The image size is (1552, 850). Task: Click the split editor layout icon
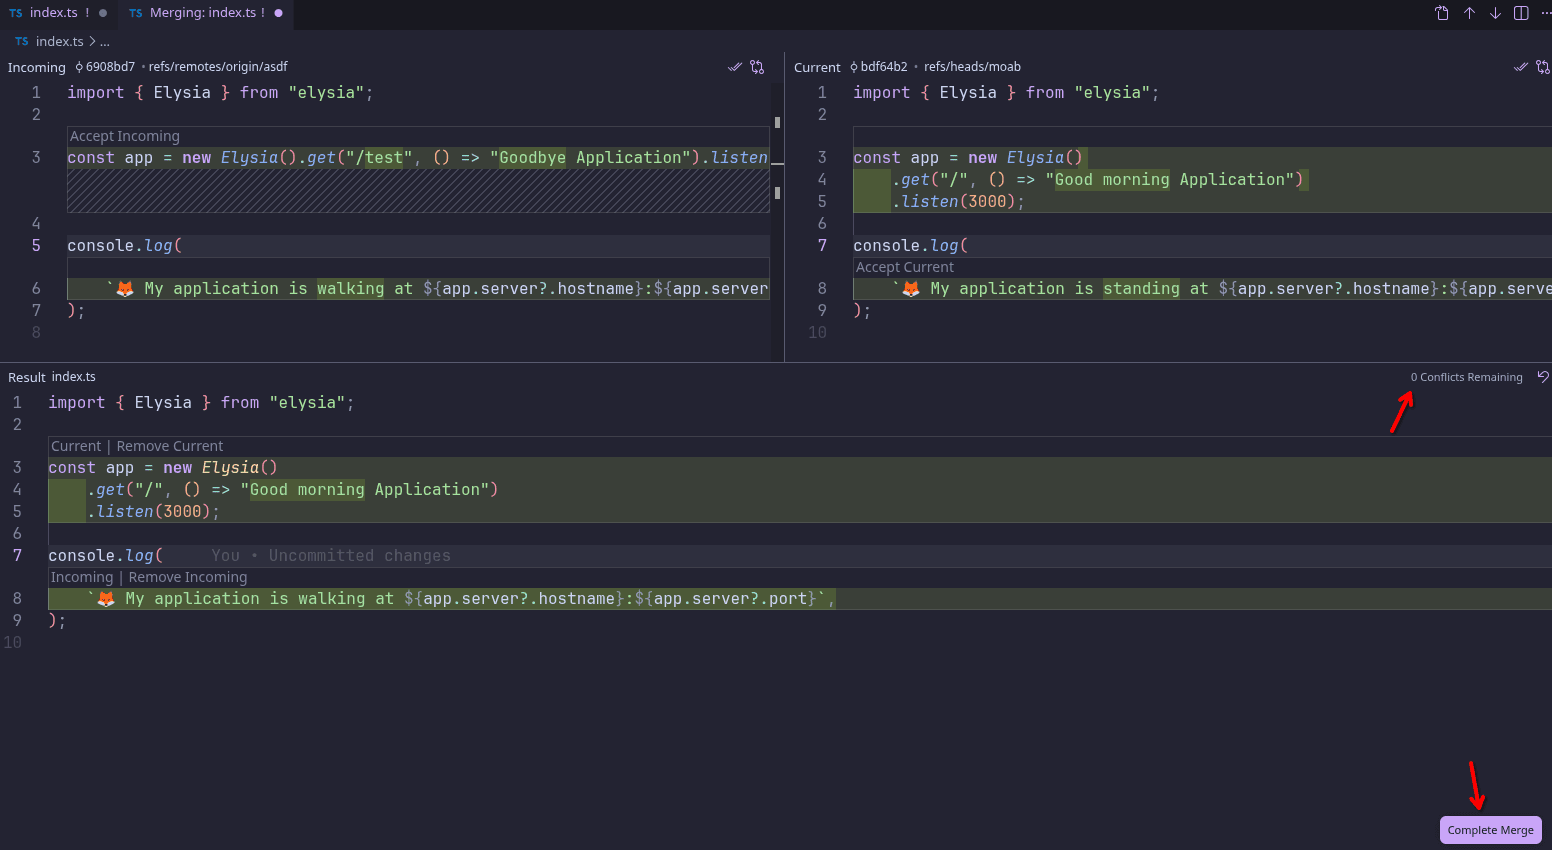[x=1521, y=13]
